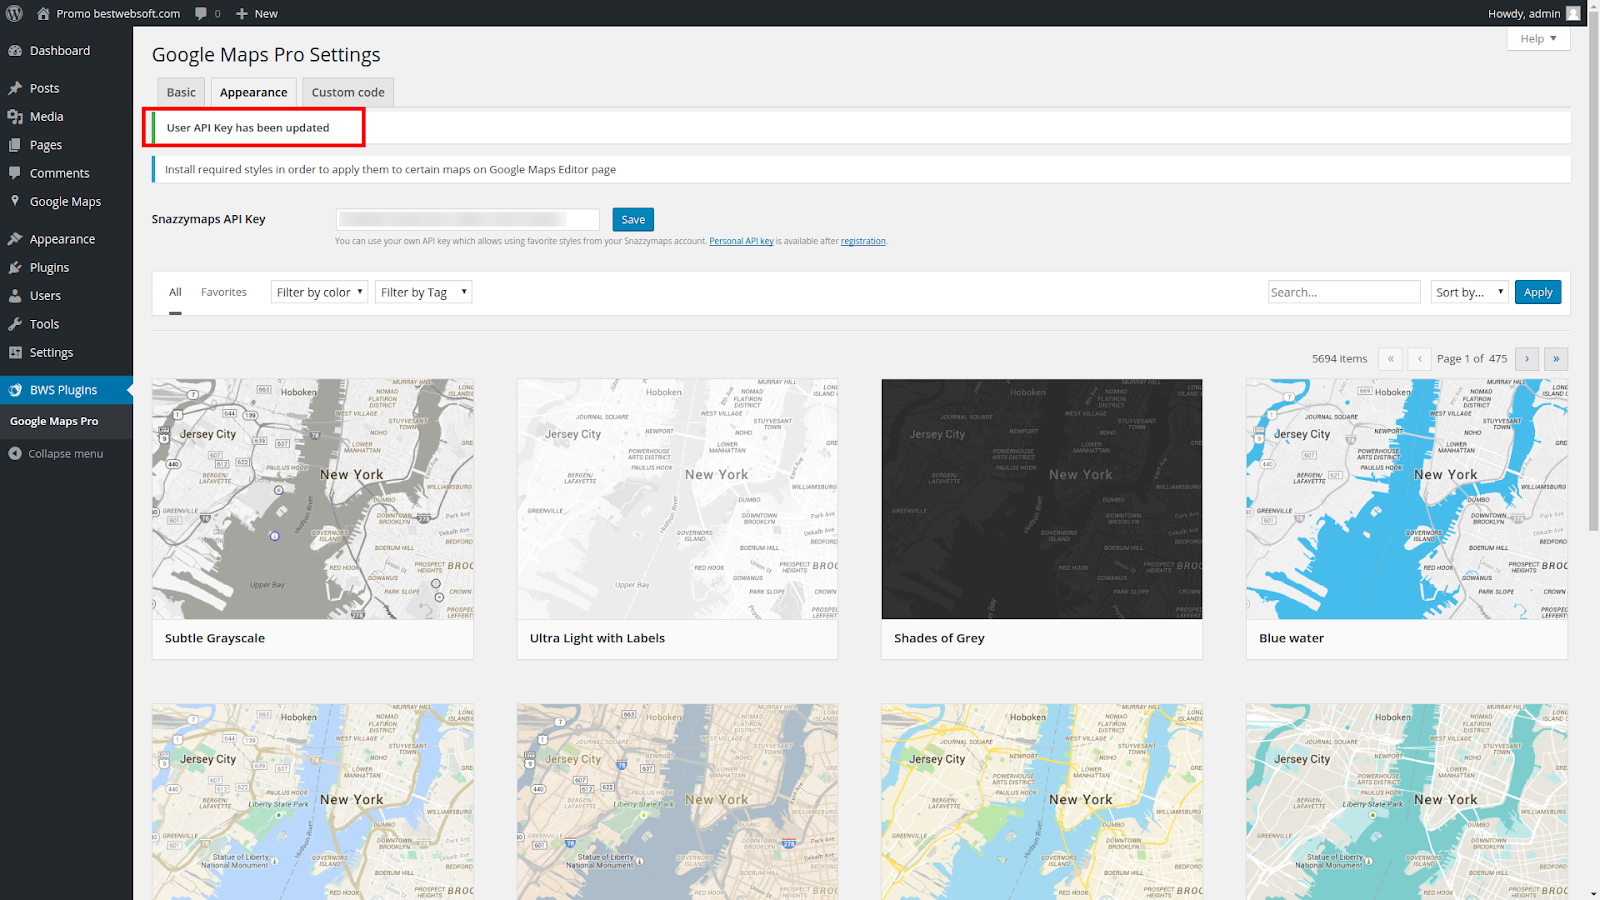Expand the Help panel

1538,39
